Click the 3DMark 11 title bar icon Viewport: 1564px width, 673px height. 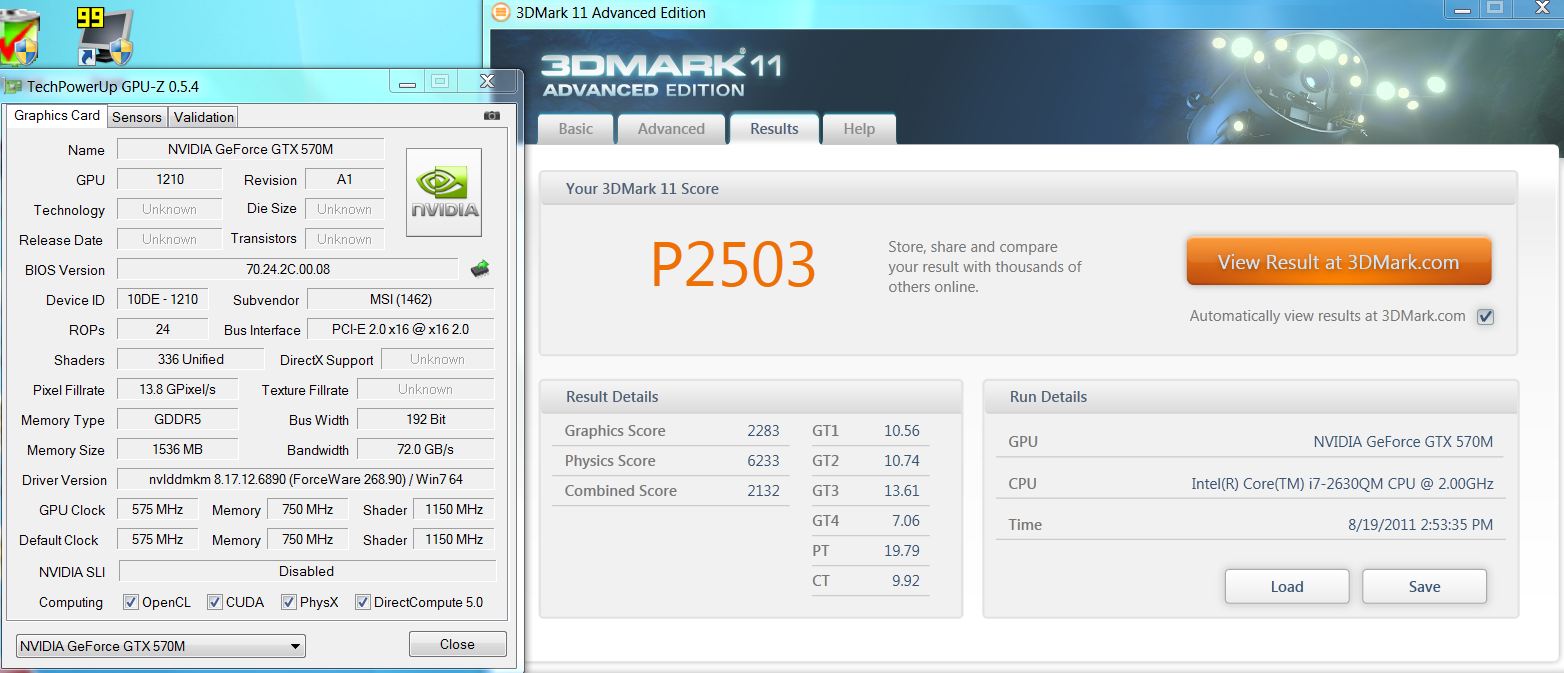500,12
